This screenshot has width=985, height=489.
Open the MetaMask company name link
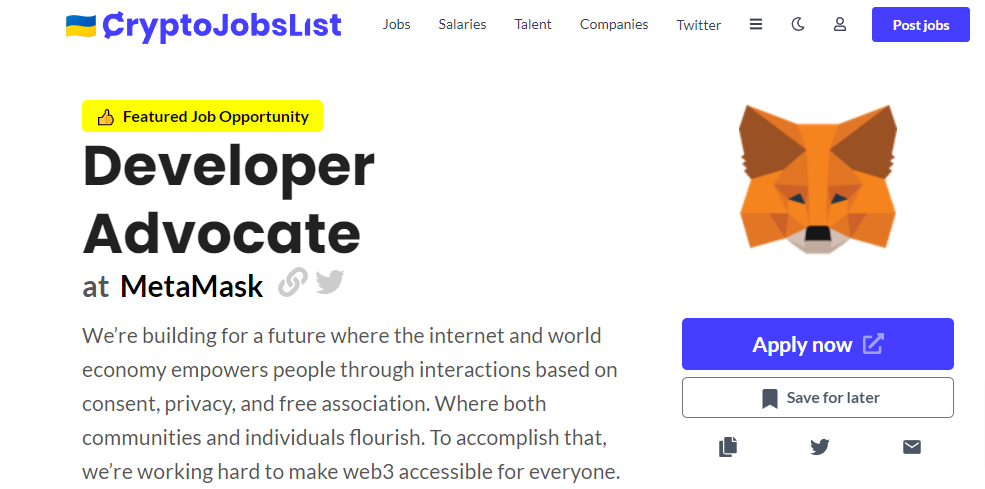point(192,287)
